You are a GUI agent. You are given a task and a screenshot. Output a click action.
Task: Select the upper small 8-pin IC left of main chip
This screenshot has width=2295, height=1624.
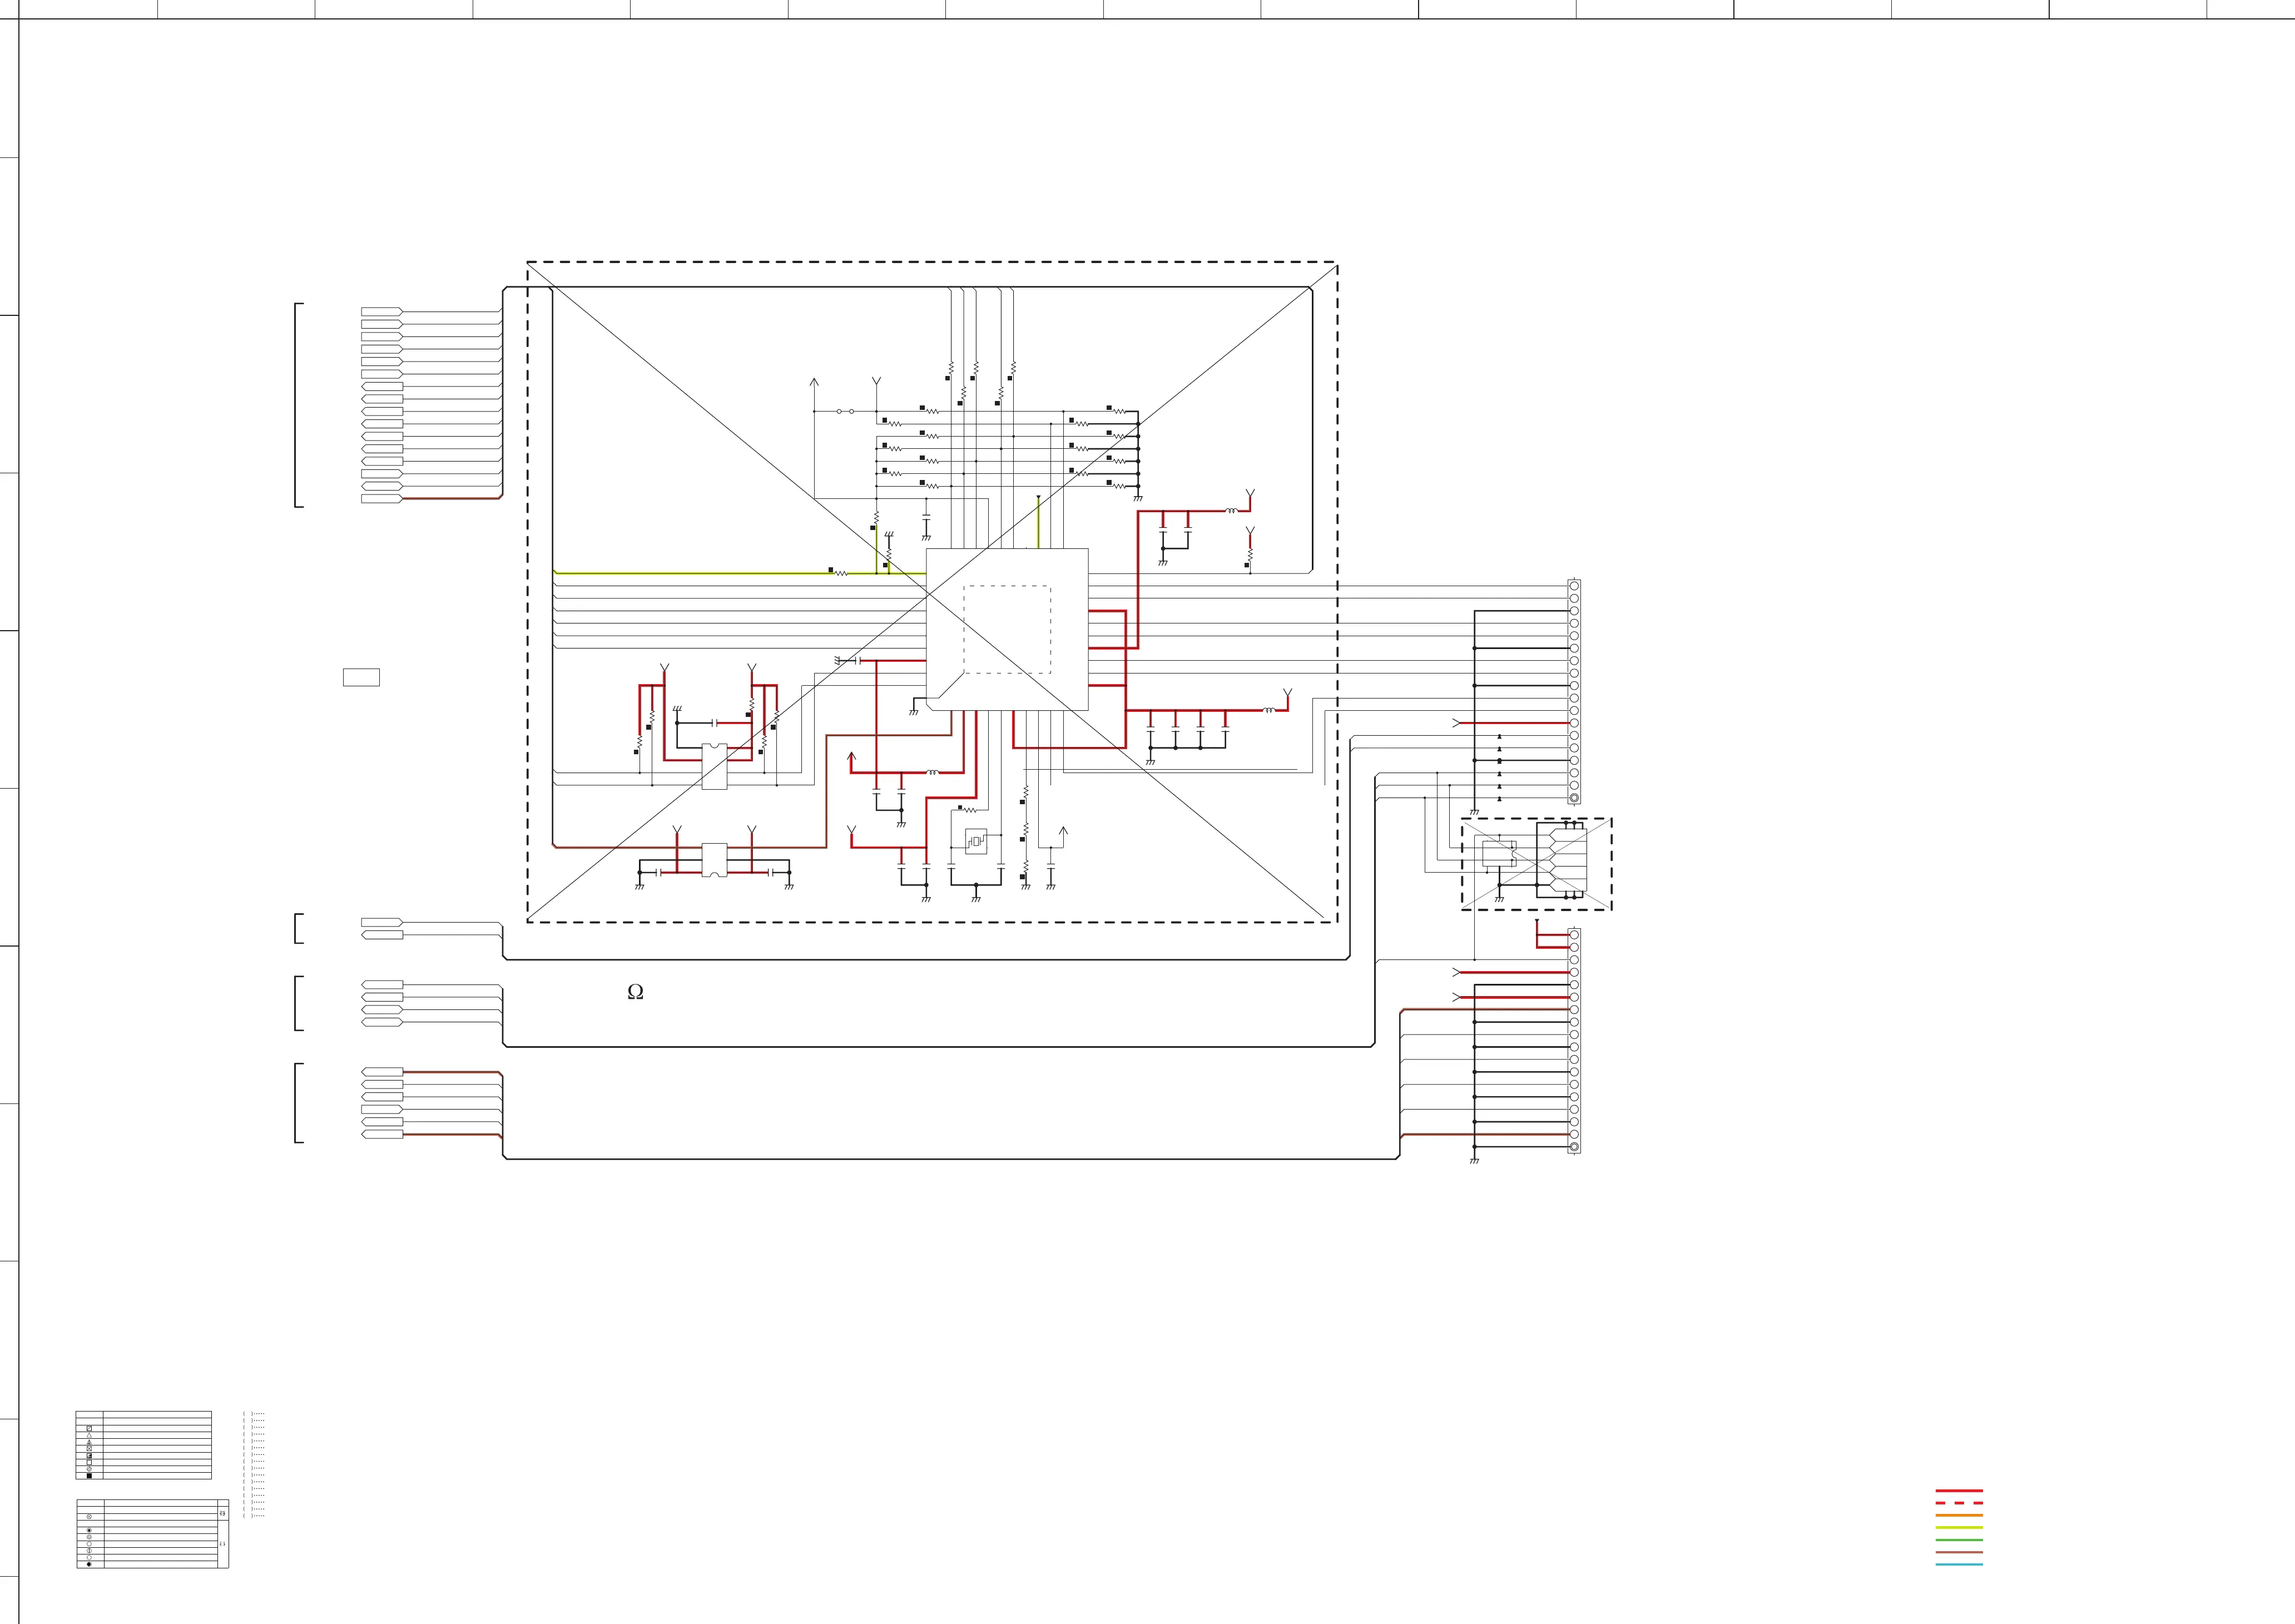click(x=714, y=766)
